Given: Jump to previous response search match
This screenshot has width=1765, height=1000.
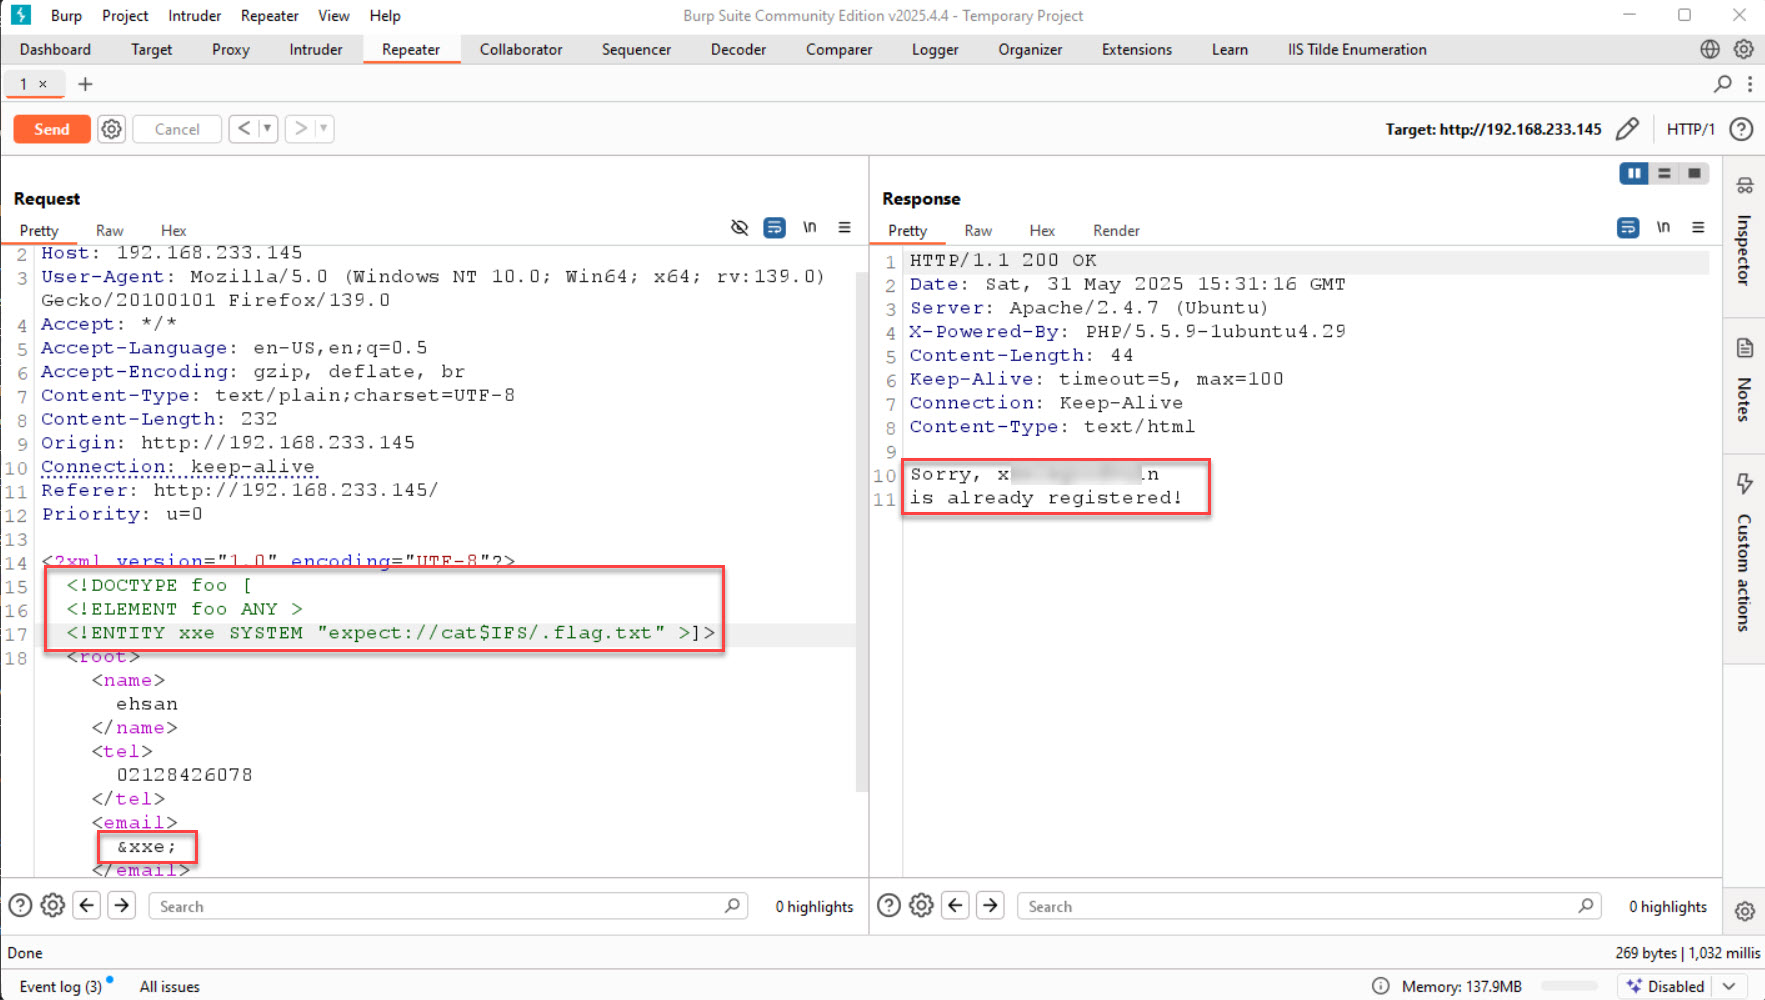Looking at the screenshot, I should tap(956, 905).
